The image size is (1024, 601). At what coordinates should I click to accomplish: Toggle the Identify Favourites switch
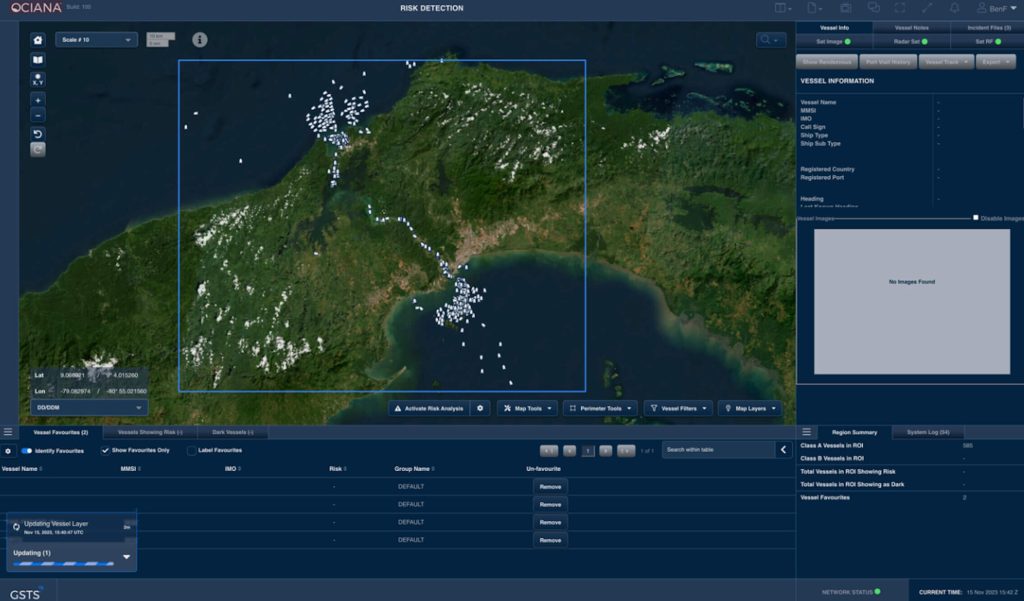pyautogui.click(x=27, y=451)
